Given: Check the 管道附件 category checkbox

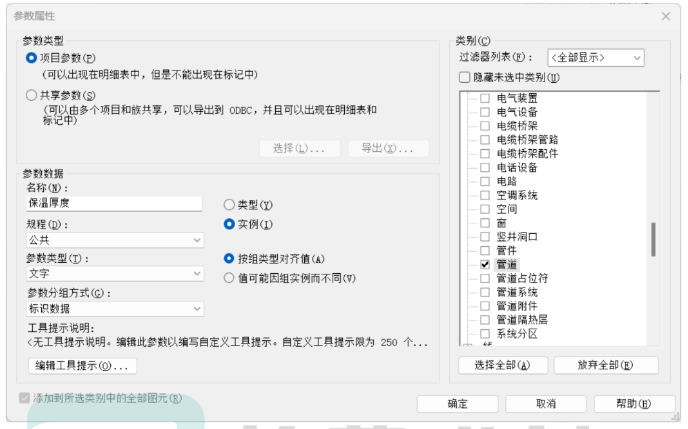Looking at the screenshot, I should coord(485,306).
